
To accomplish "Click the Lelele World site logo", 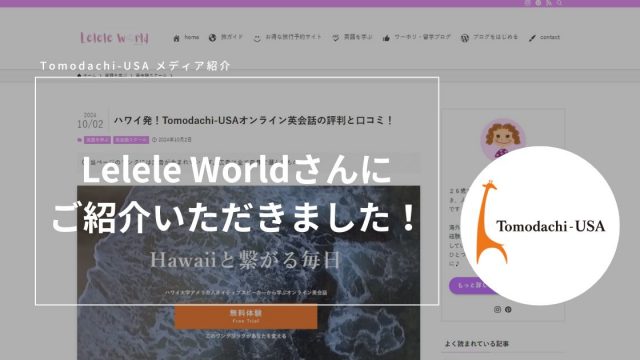I will point(114,38).
